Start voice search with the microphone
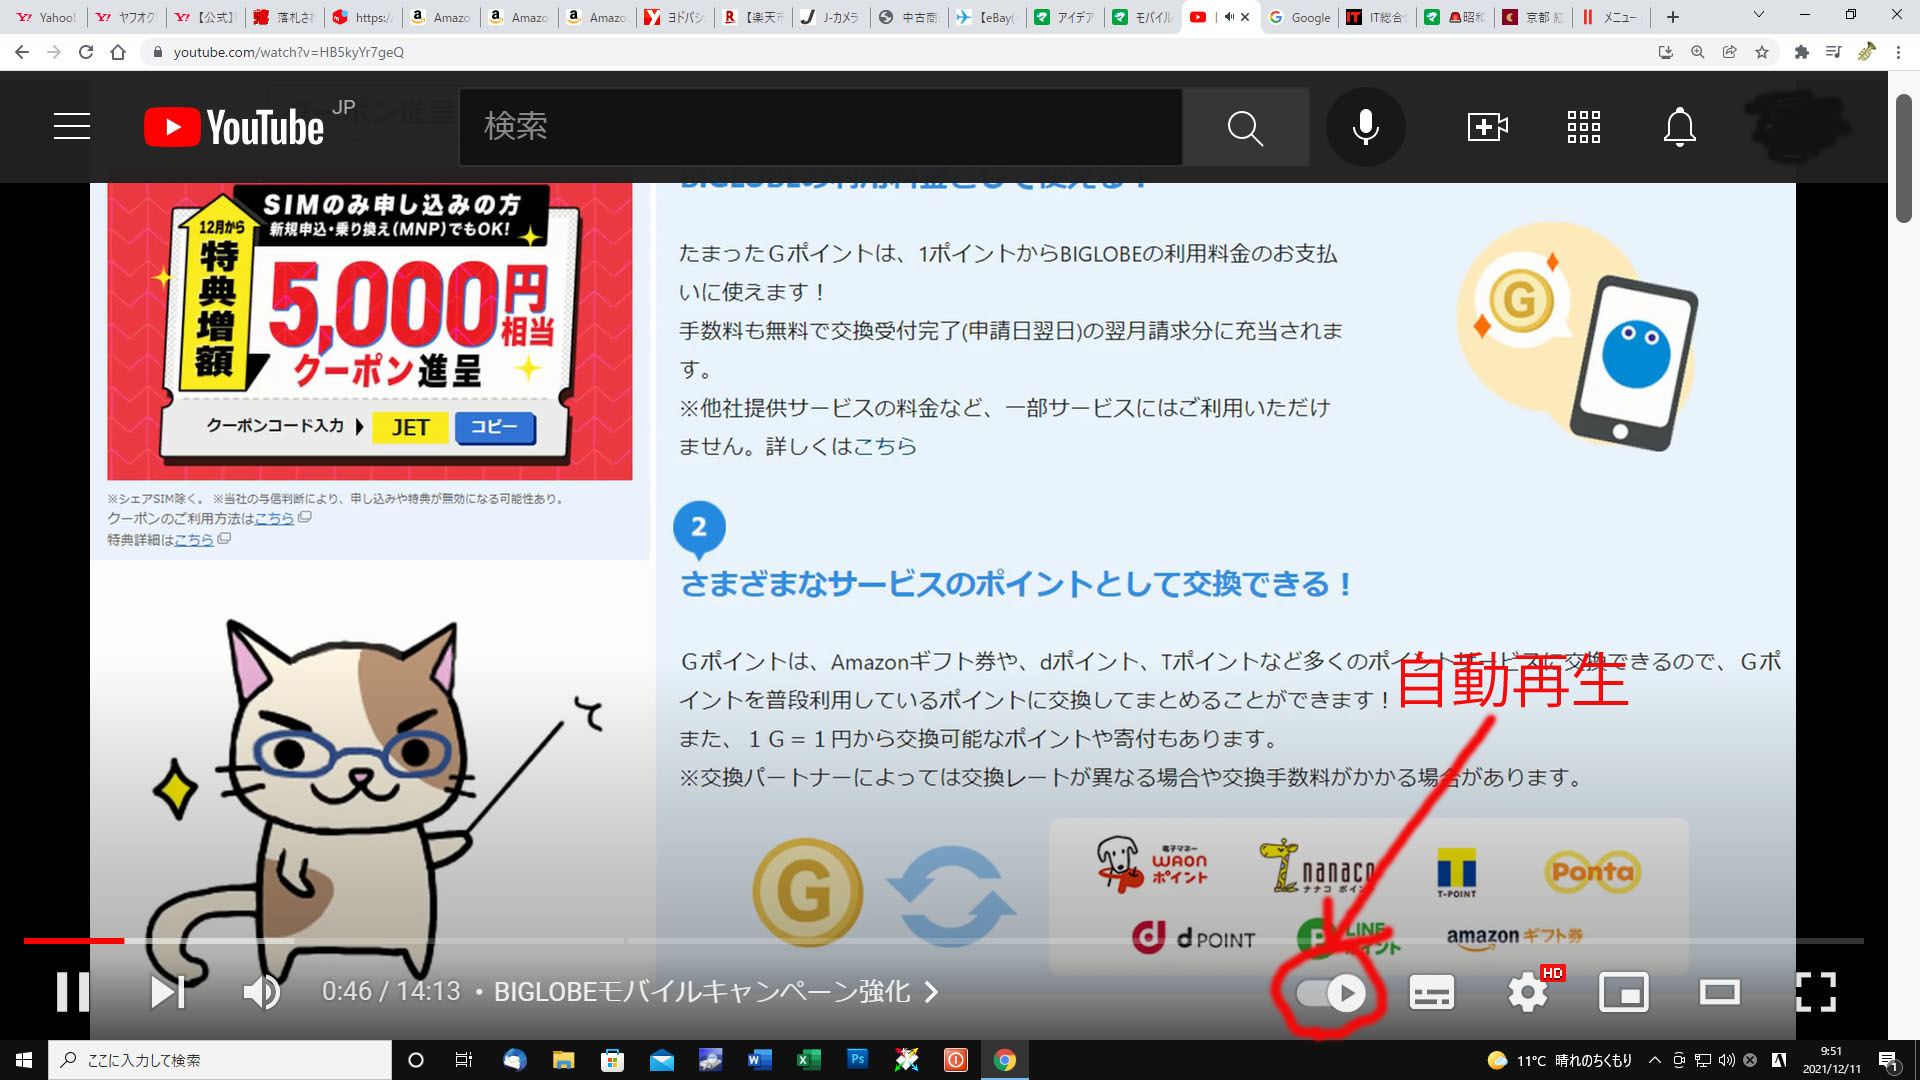This screenshot has width=1920, height=1080. click(x=1365, y=127)
